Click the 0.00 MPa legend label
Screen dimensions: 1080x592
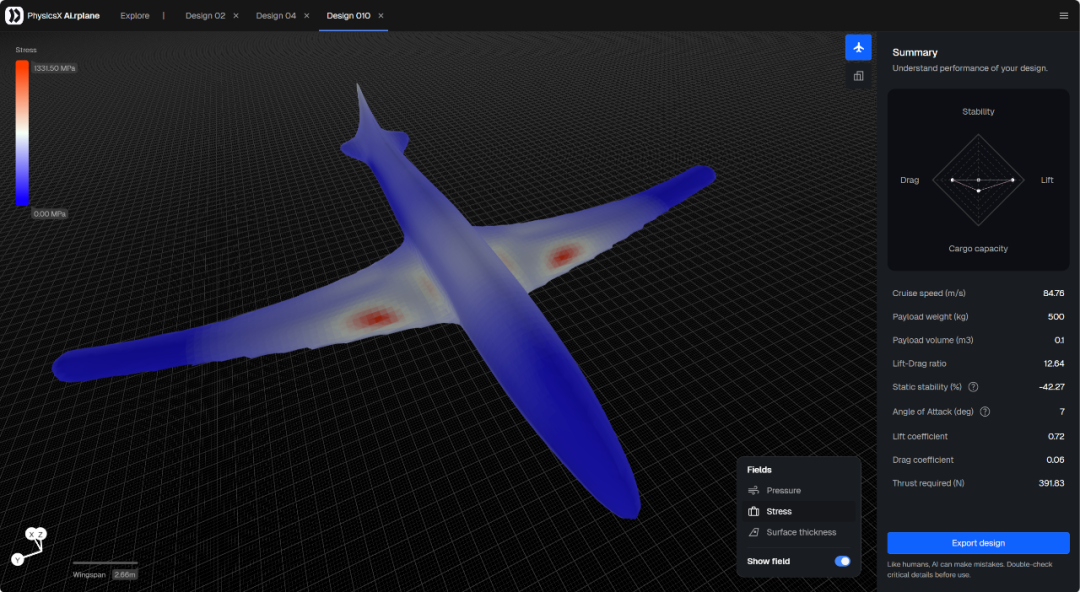(50, 214)
